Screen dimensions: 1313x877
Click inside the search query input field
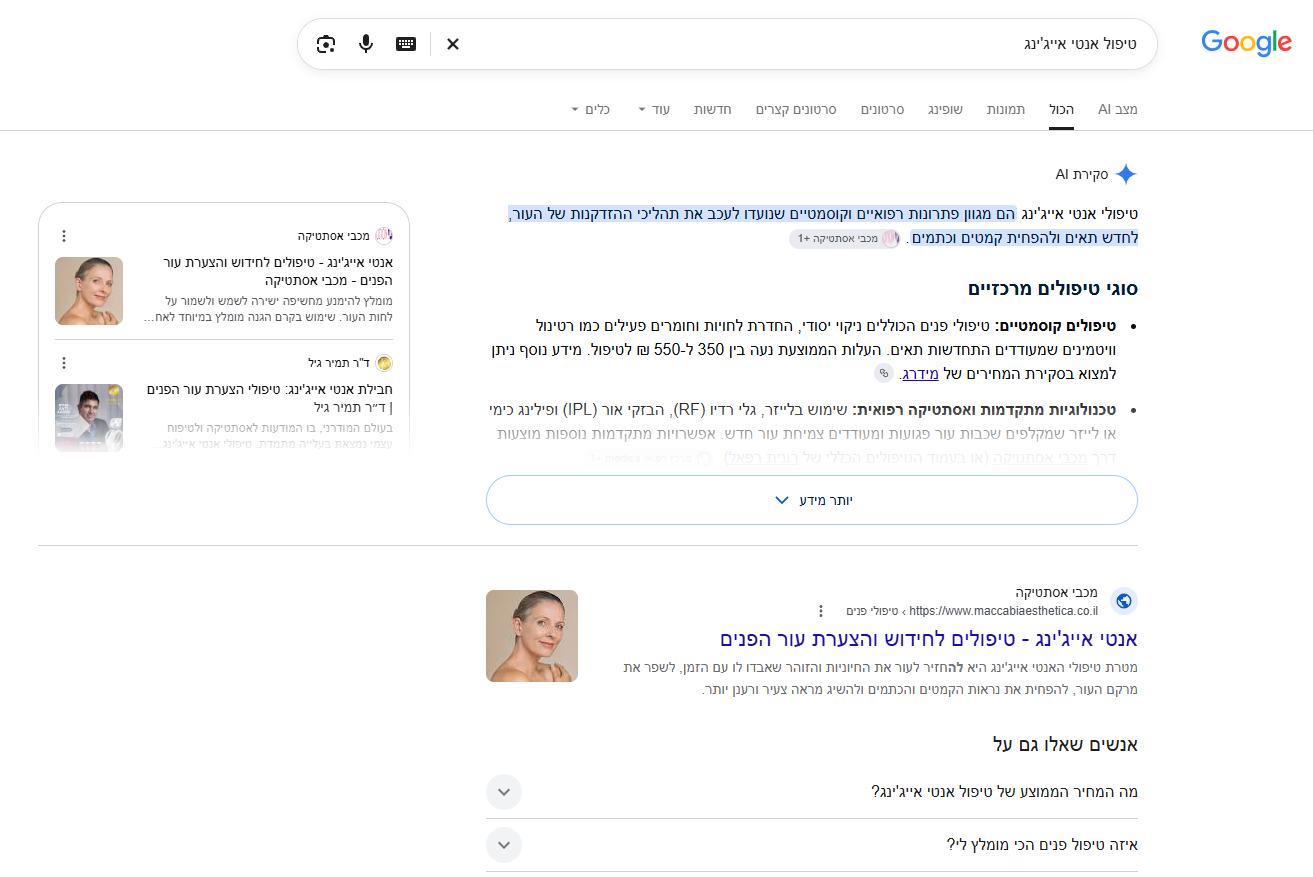800,44
